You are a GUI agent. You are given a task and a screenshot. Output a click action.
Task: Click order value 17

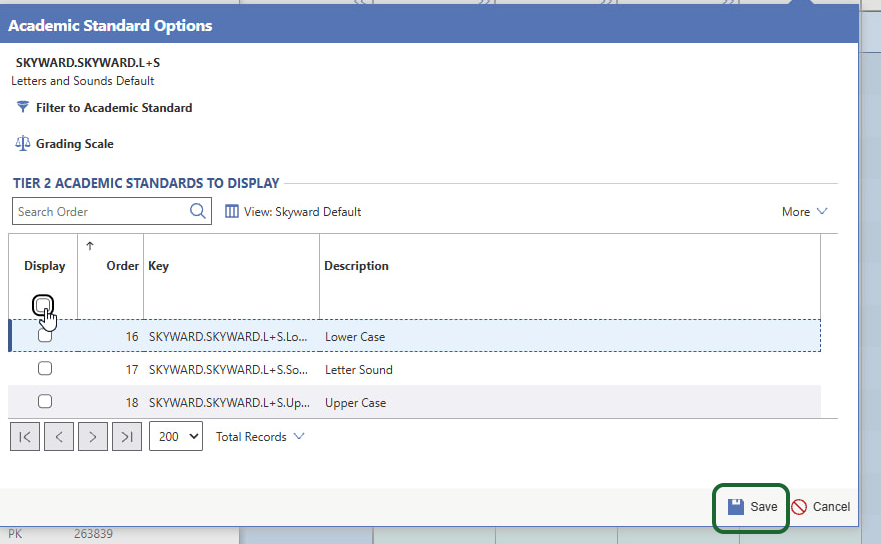(132, 370)
